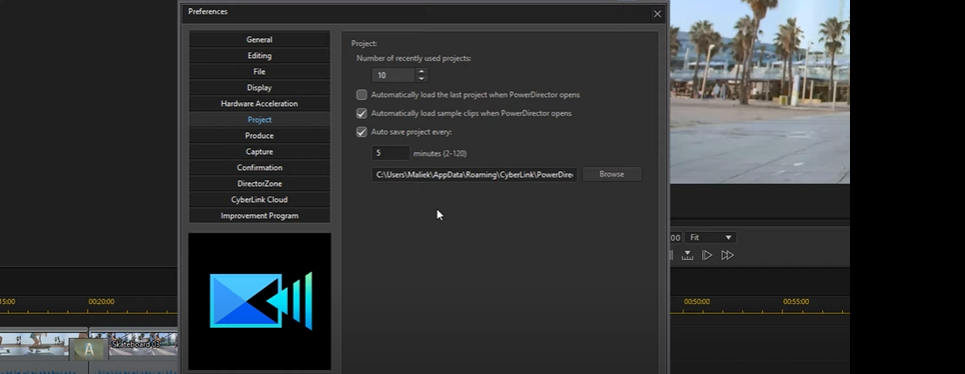Screen dimensions: 965x374
Task: Open the seek-by unit dropdown icon
Action: (x=687, y=255)
